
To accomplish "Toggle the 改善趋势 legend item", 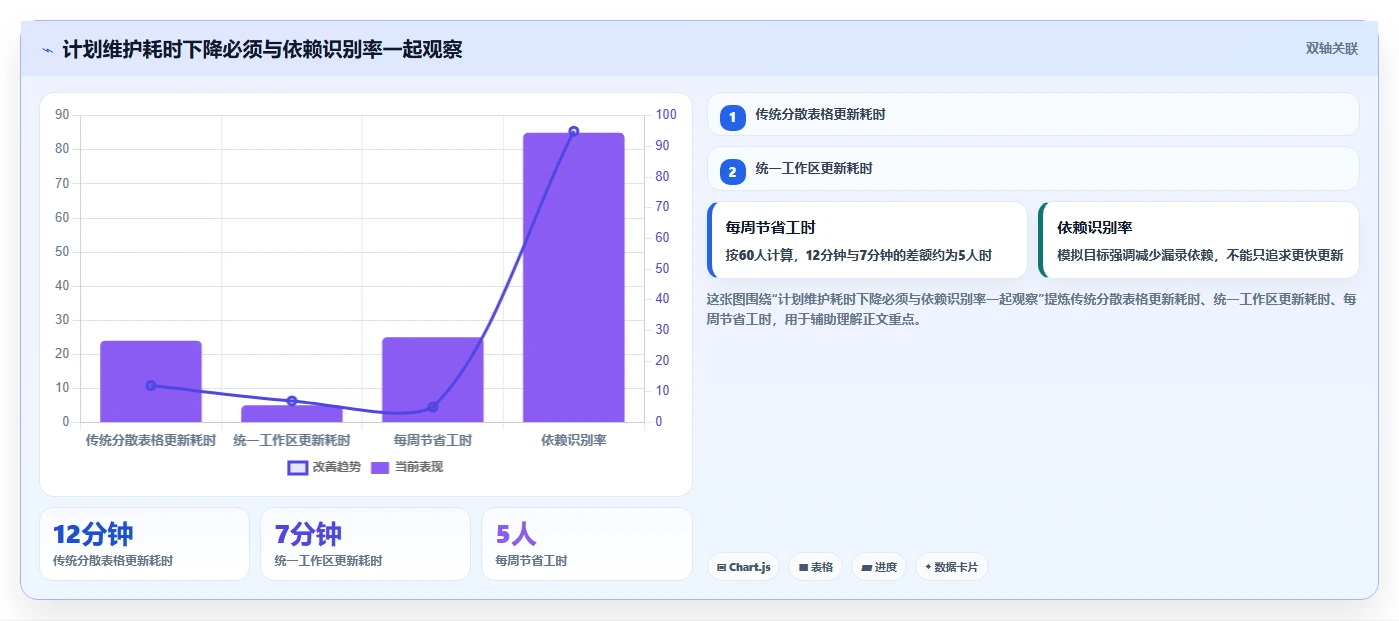I will point(323,467).
